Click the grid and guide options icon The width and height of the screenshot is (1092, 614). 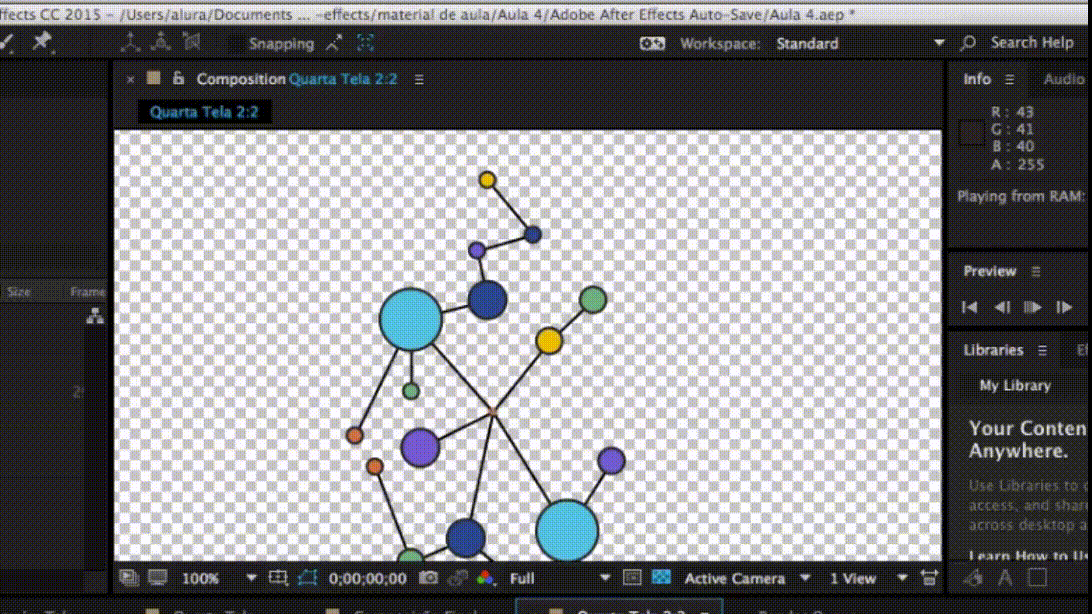pos(278,578)
